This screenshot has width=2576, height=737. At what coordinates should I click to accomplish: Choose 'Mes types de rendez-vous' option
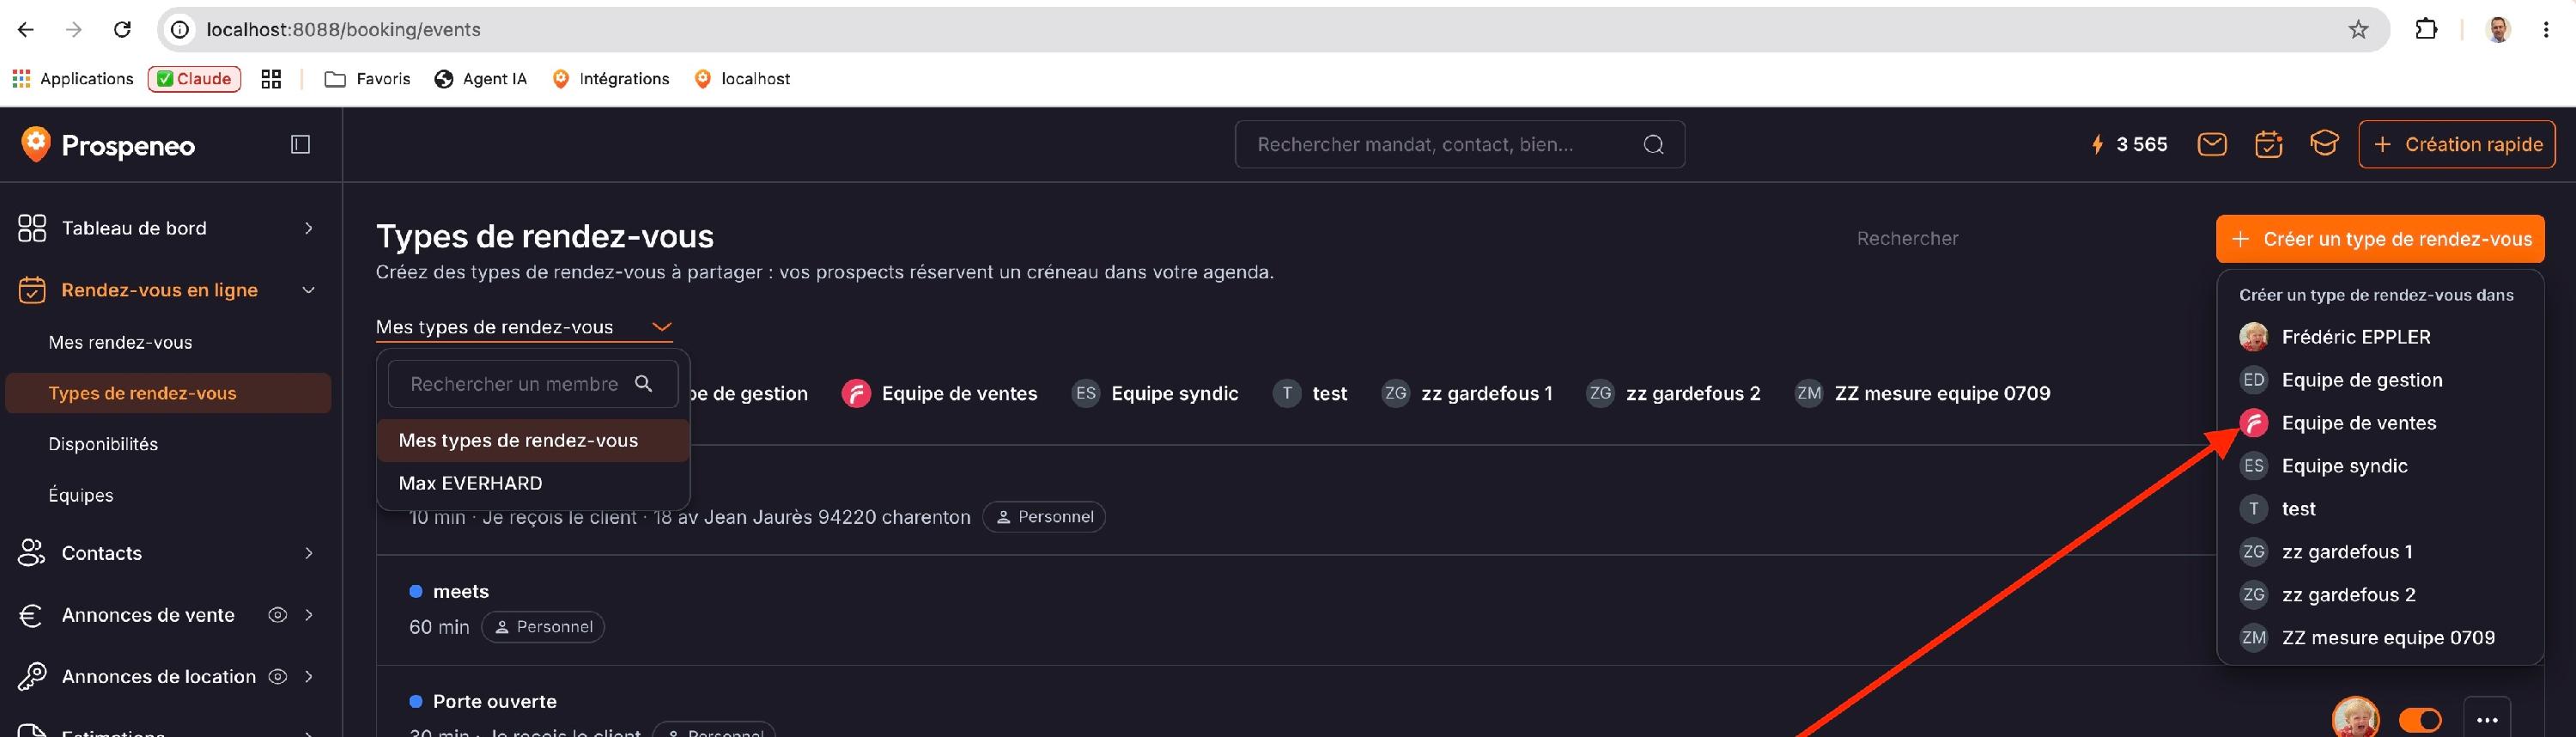tap(533, 441)
